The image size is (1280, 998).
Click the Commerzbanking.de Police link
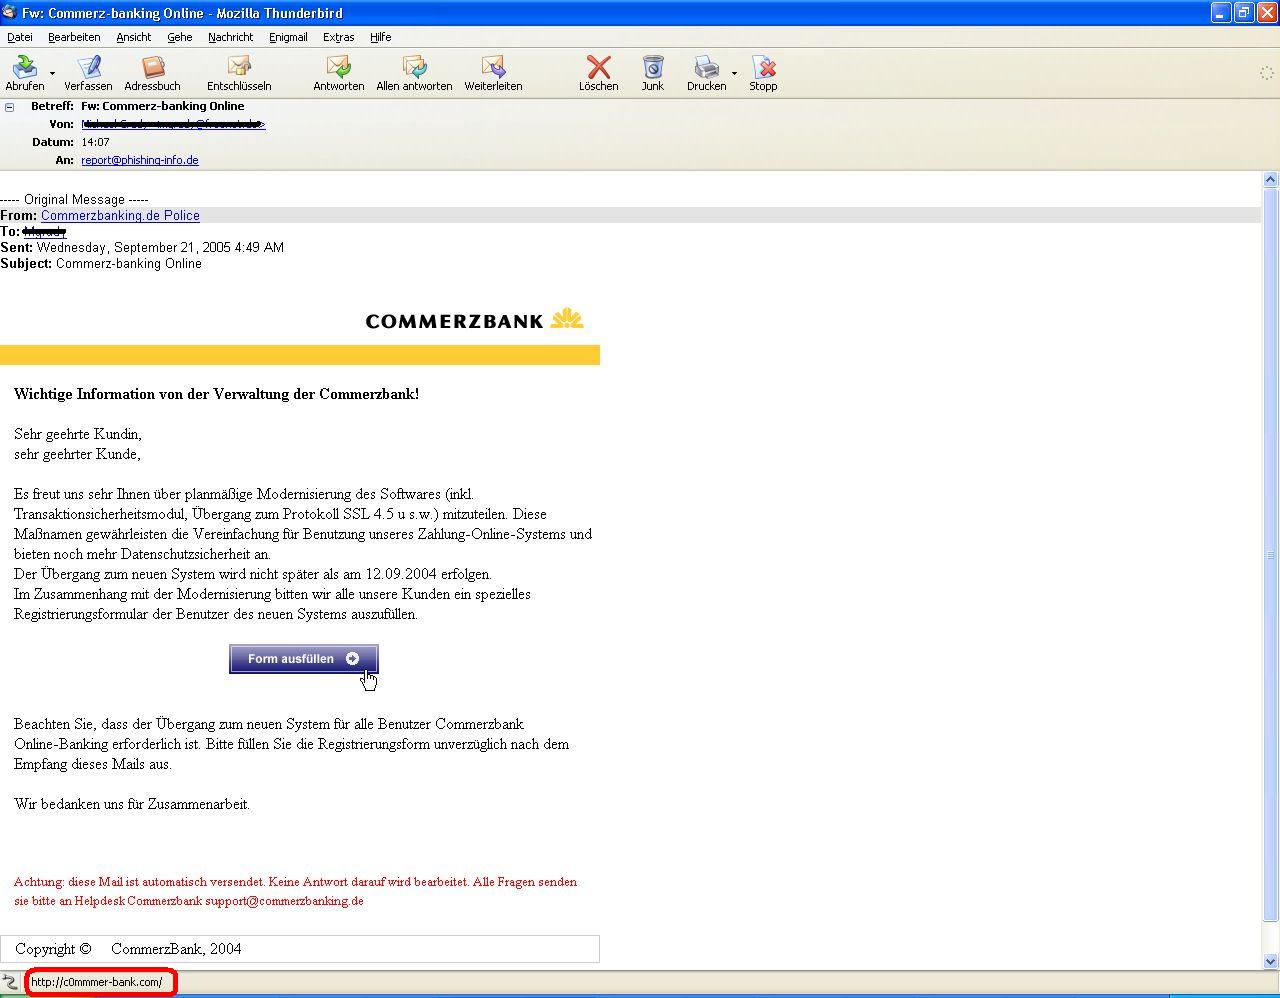[120, 216]
